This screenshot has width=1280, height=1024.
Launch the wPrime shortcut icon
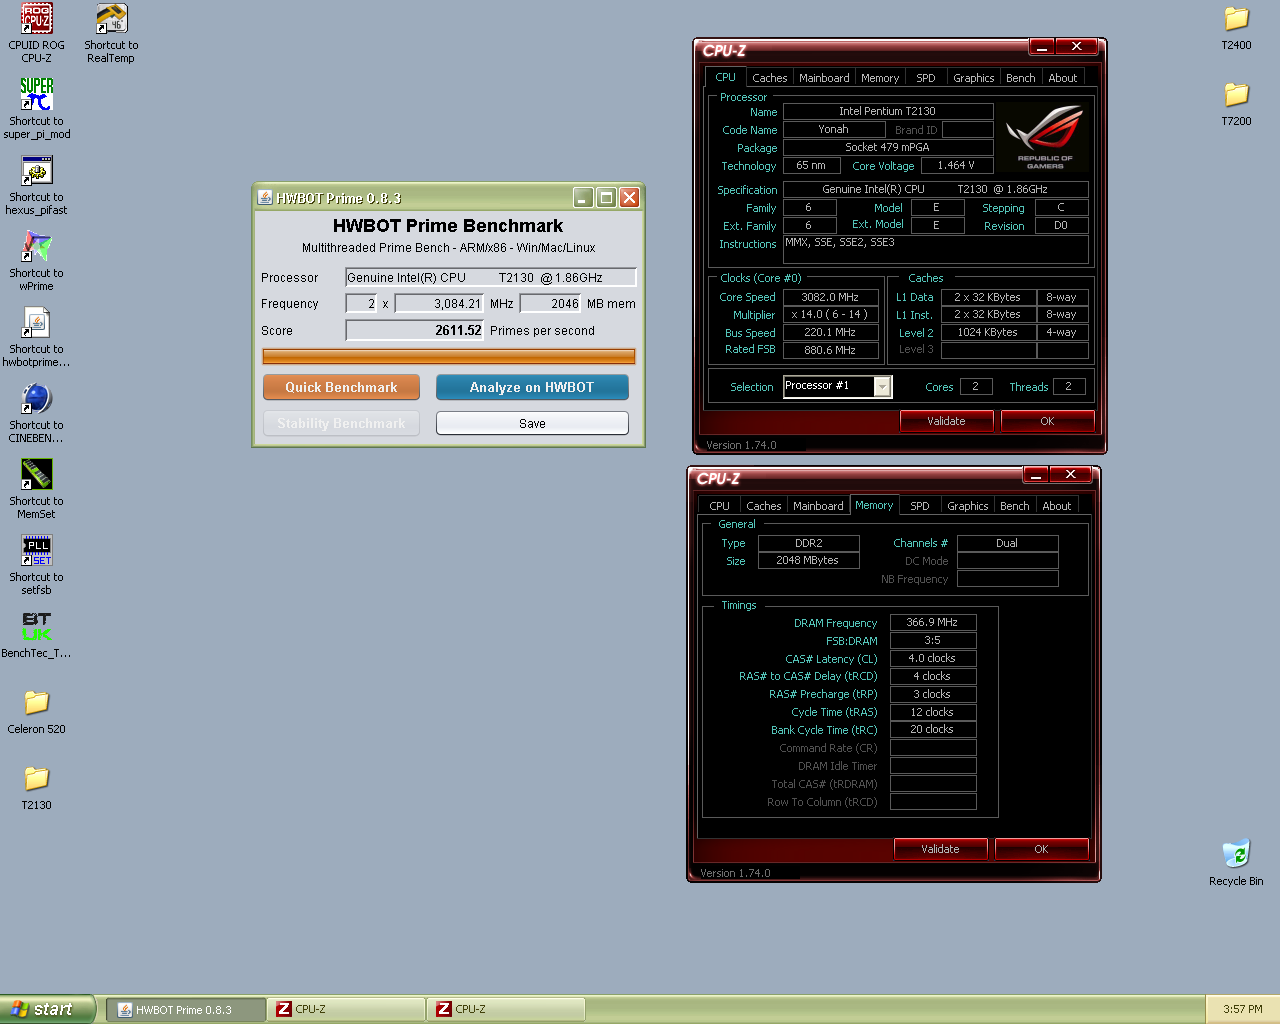point(37,247)
